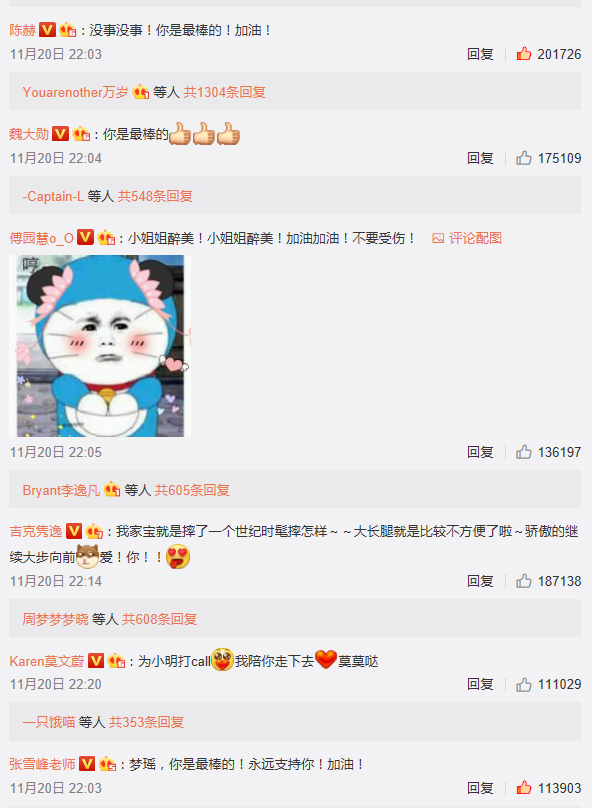The height and width of the screenshot is (808, 592).
Task: Expand the 共548条回复 replies thread
Action: point(155,196)
